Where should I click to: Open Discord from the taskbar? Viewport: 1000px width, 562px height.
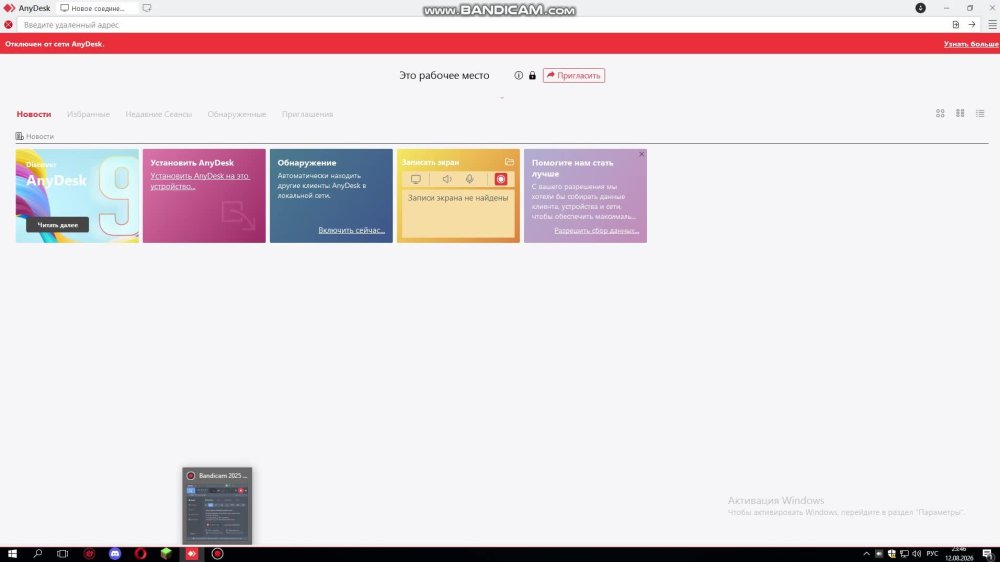tap(115, 554)
